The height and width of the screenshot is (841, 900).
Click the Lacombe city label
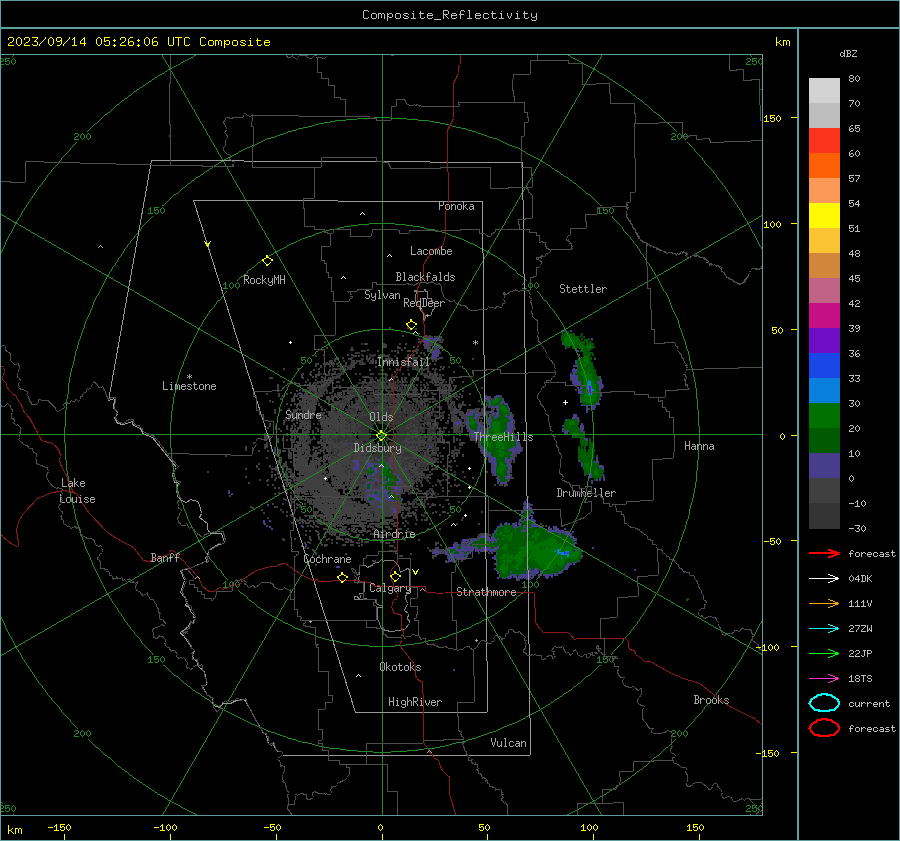click(431, 251)
